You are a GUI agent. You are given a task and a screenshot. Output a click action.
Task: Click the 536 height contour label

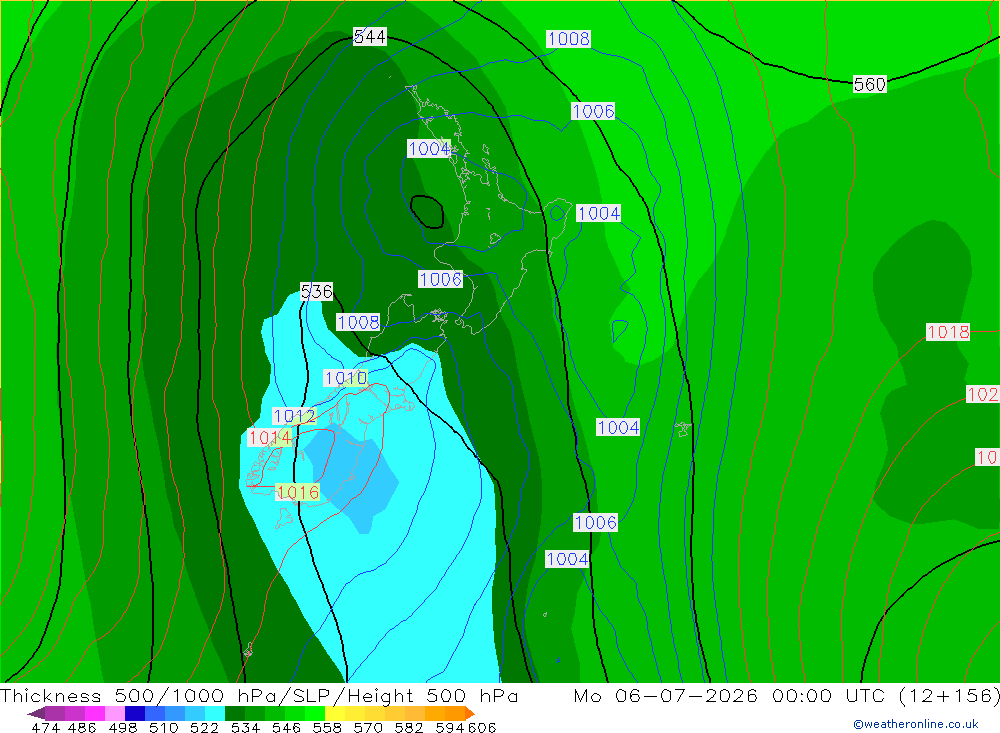(x=316, y=292)
